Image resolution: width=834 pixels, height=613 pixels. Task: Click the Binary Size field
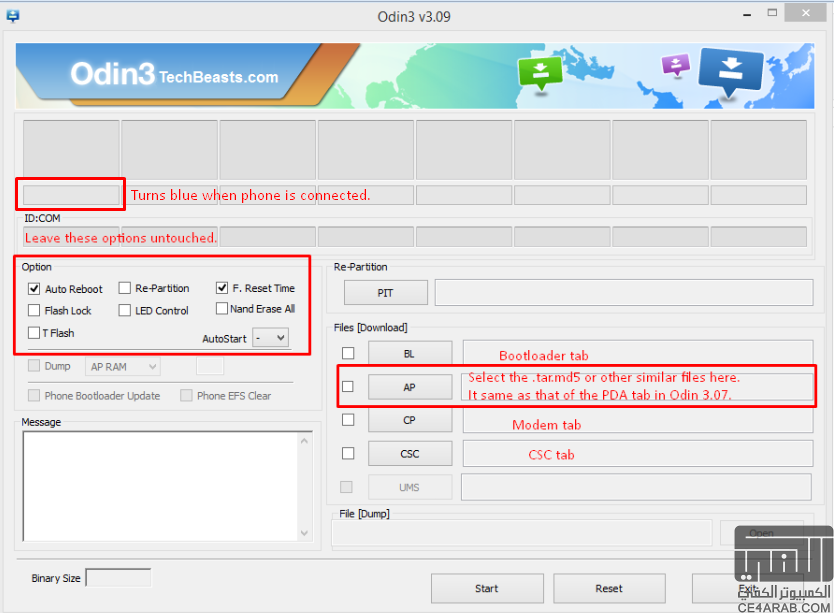click(118, 578)
